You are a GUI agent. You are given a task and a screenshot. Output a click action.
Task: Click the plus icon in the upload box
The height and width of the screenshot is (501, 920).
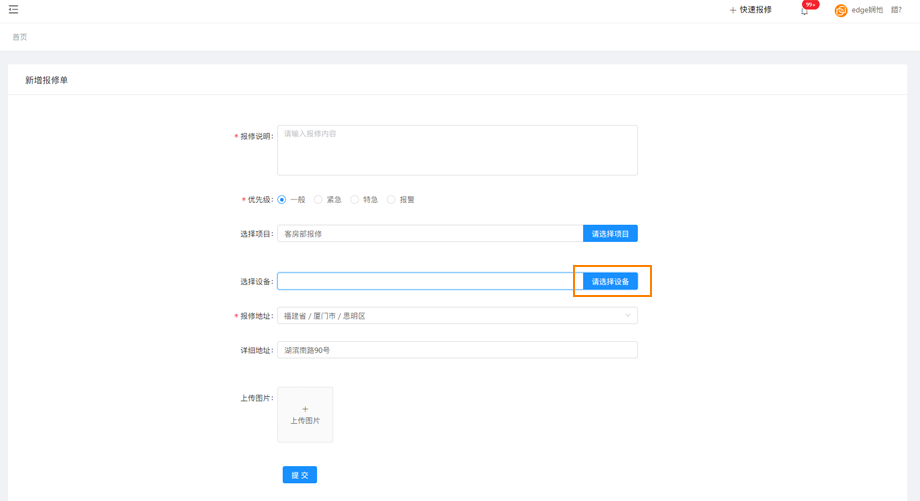coord(305,409)
